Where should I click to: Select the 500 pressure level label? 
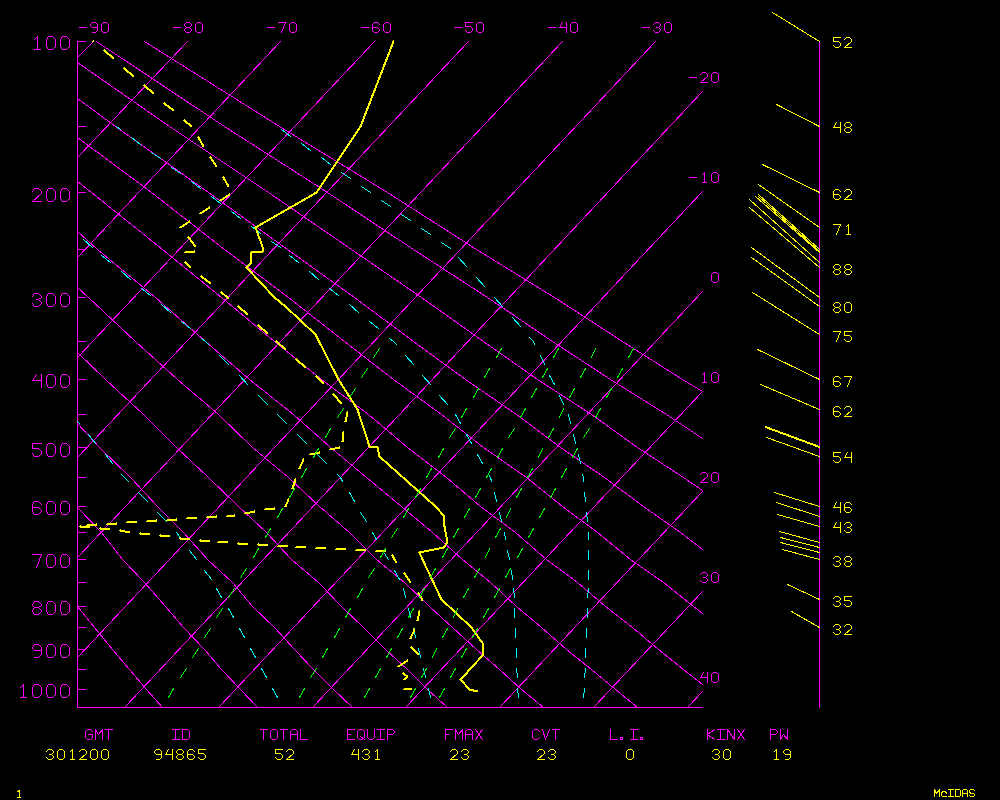(52, 450)
